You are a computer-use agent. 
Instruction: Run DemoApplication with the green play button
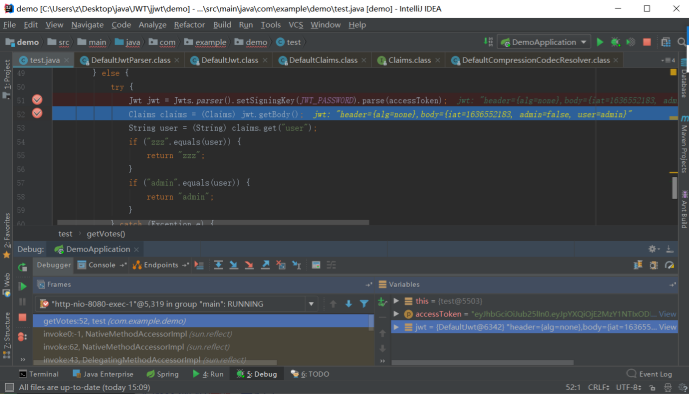[x=600, y=42]
